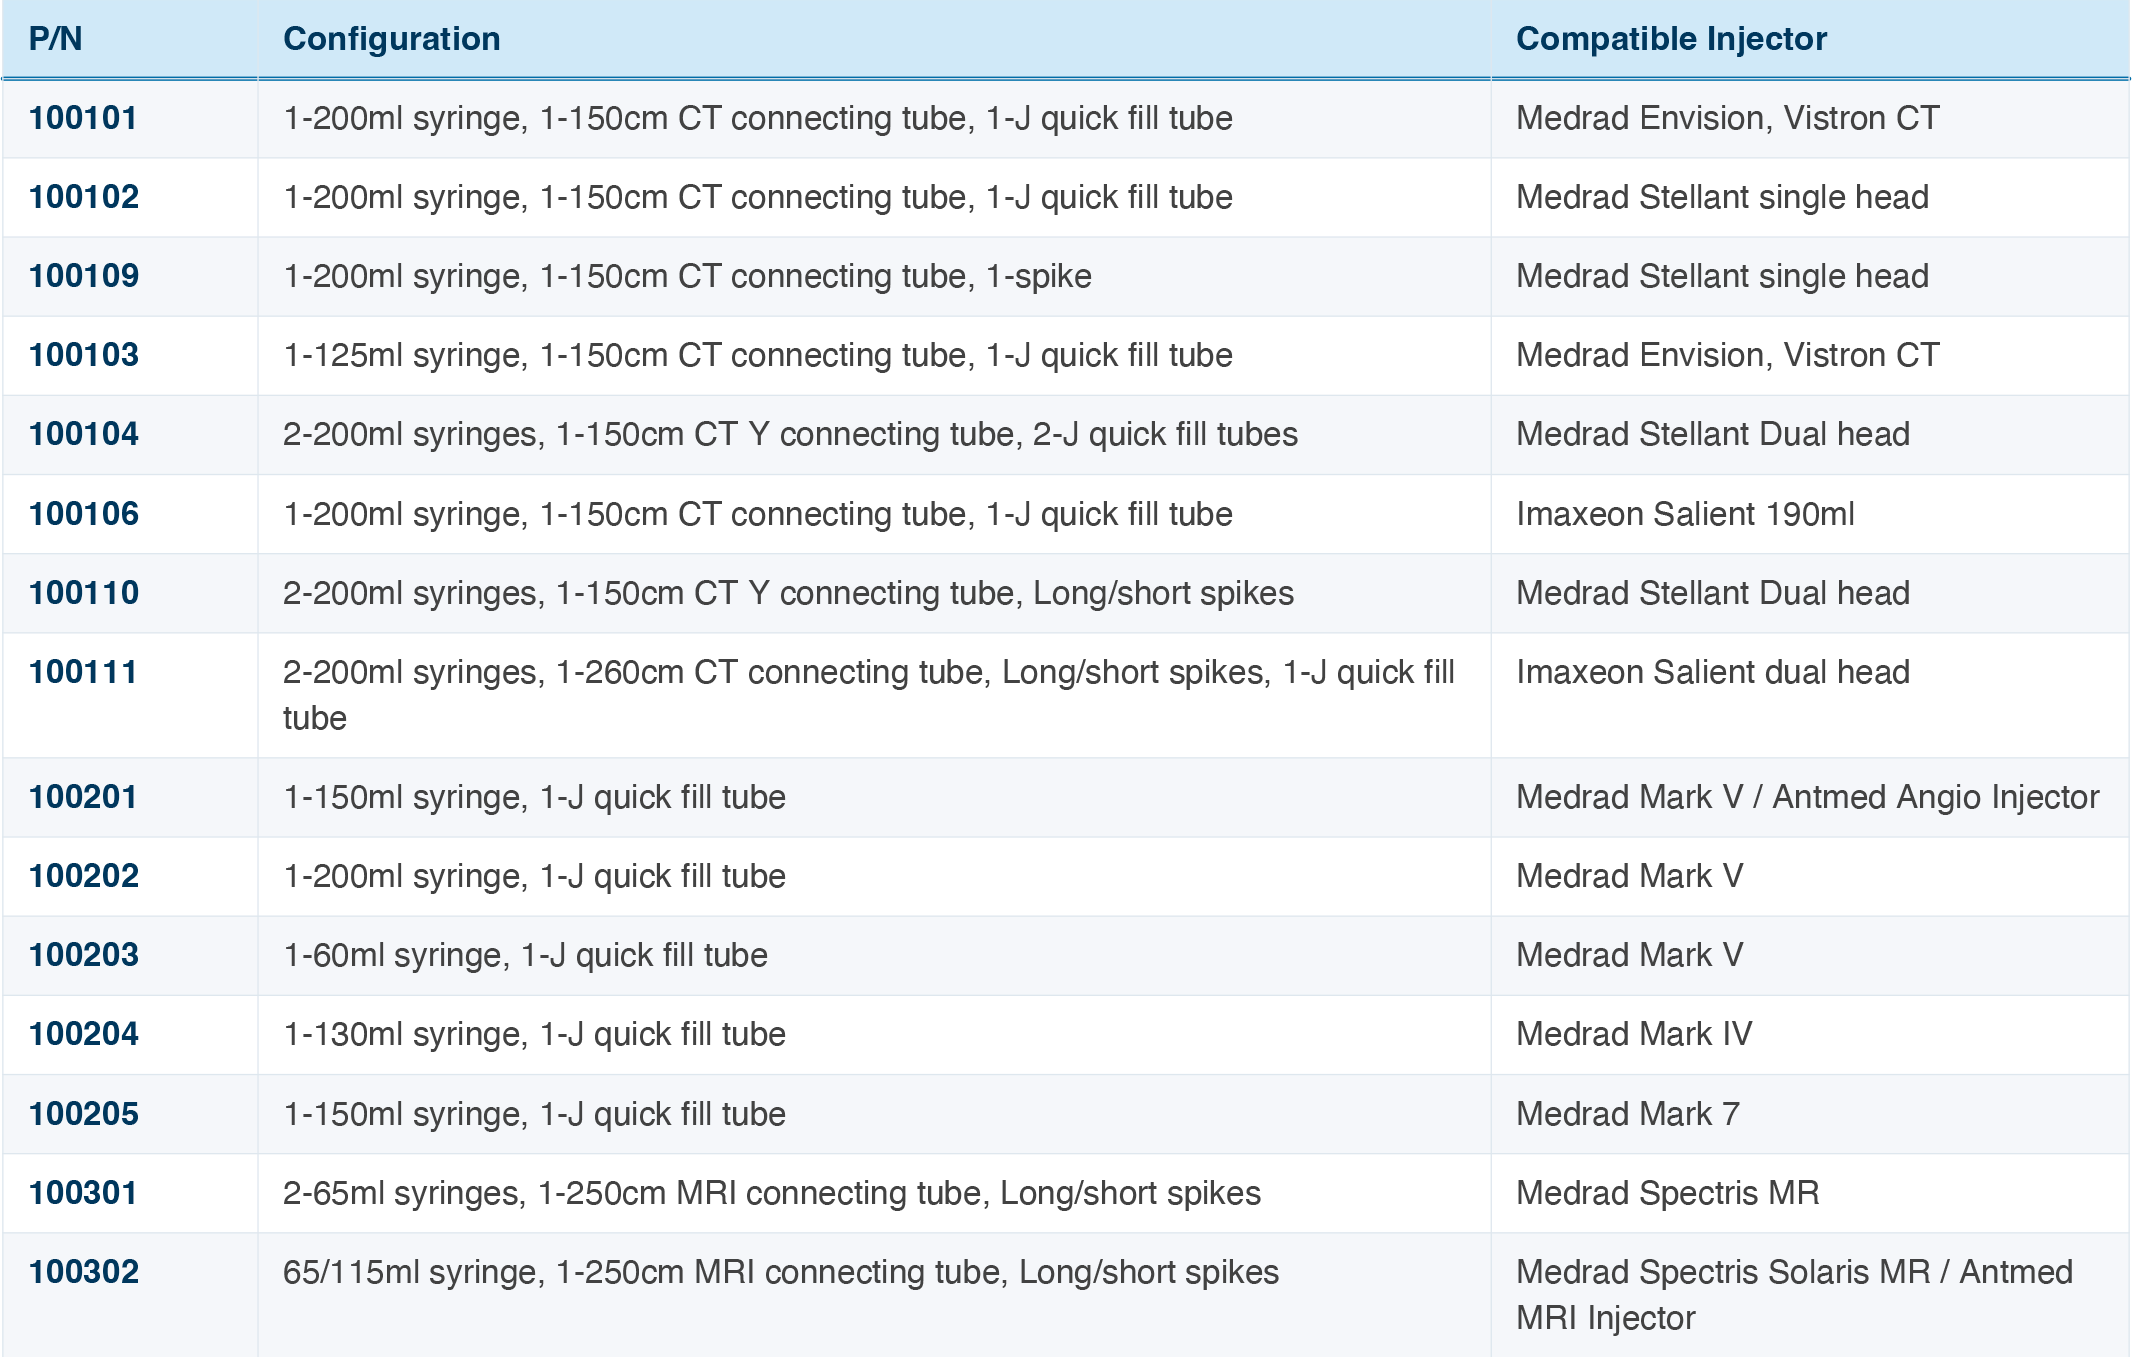The height and width of the screenshot is (1357, 2132).
Task: Select part number 100111
Action: click(83, 672)
